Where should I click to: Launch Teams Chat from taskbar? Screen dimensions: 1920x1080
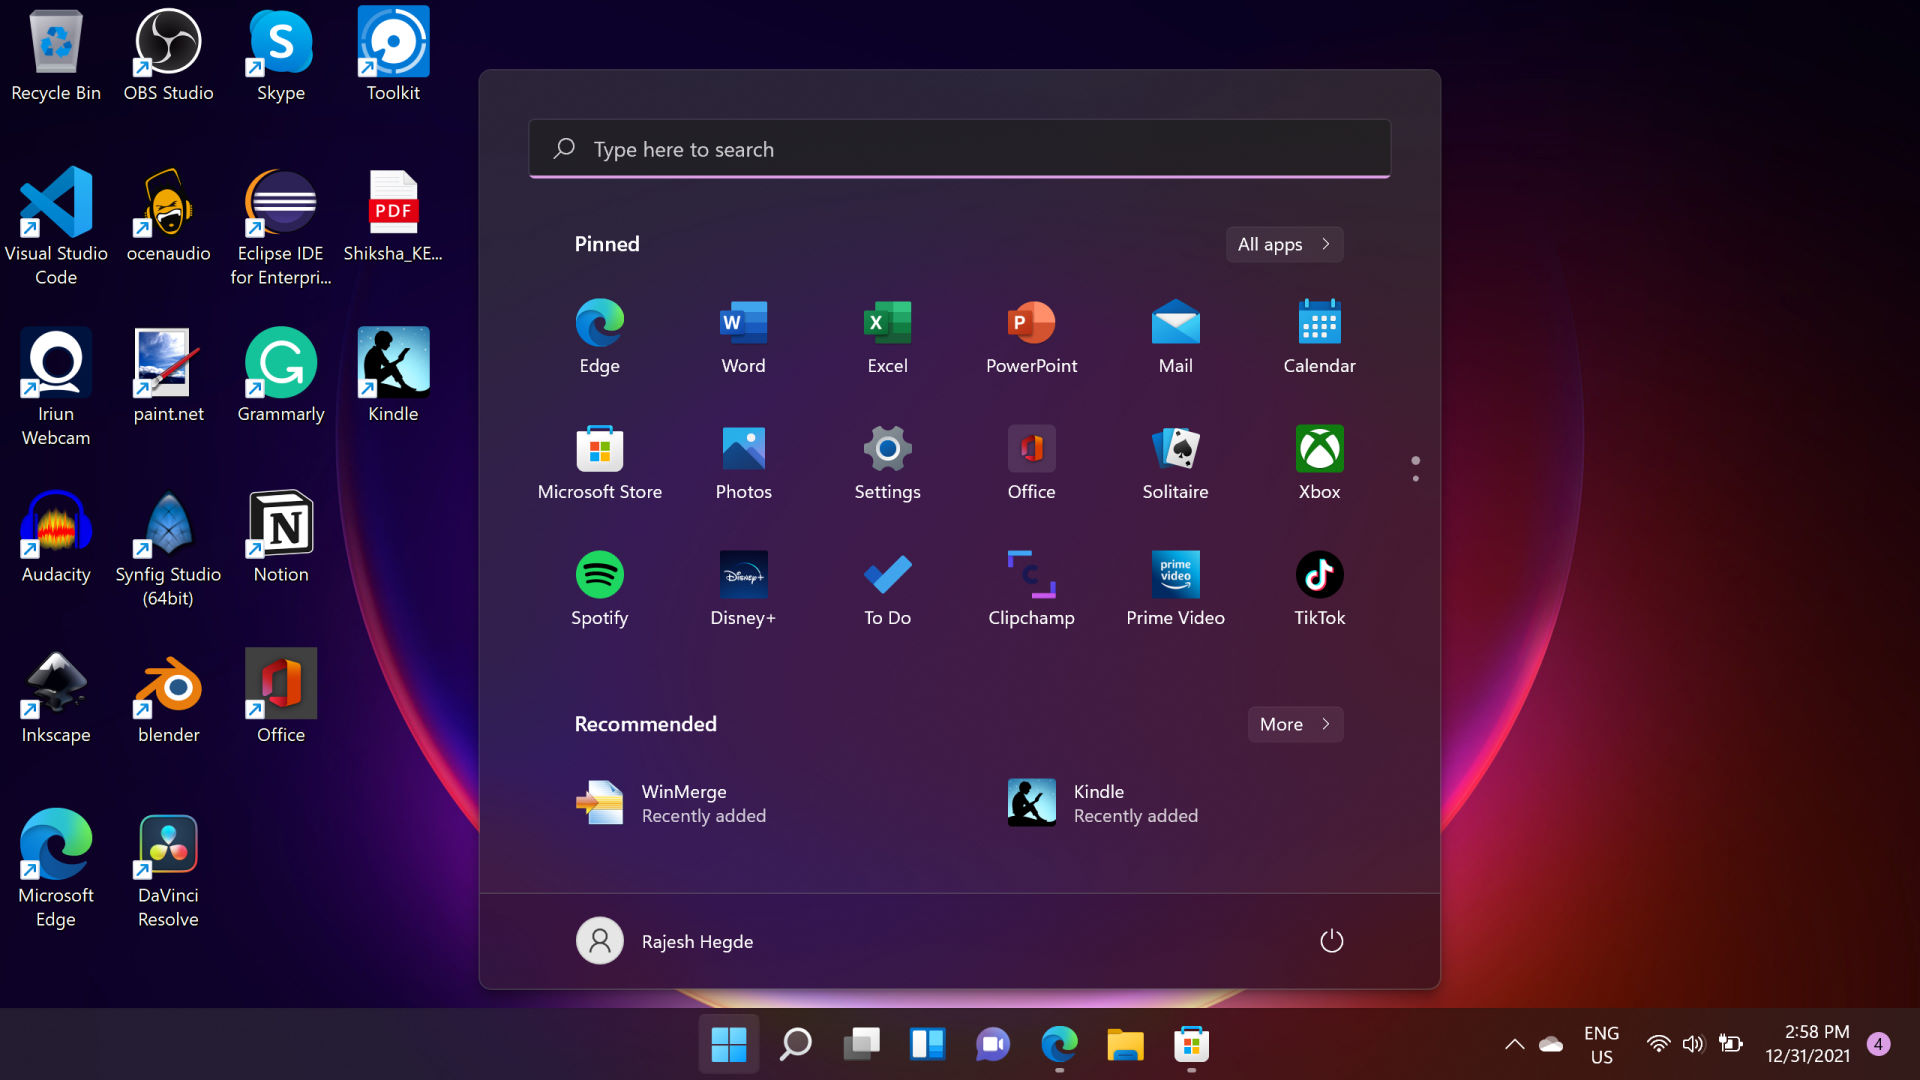click(x=993, y=1044)
